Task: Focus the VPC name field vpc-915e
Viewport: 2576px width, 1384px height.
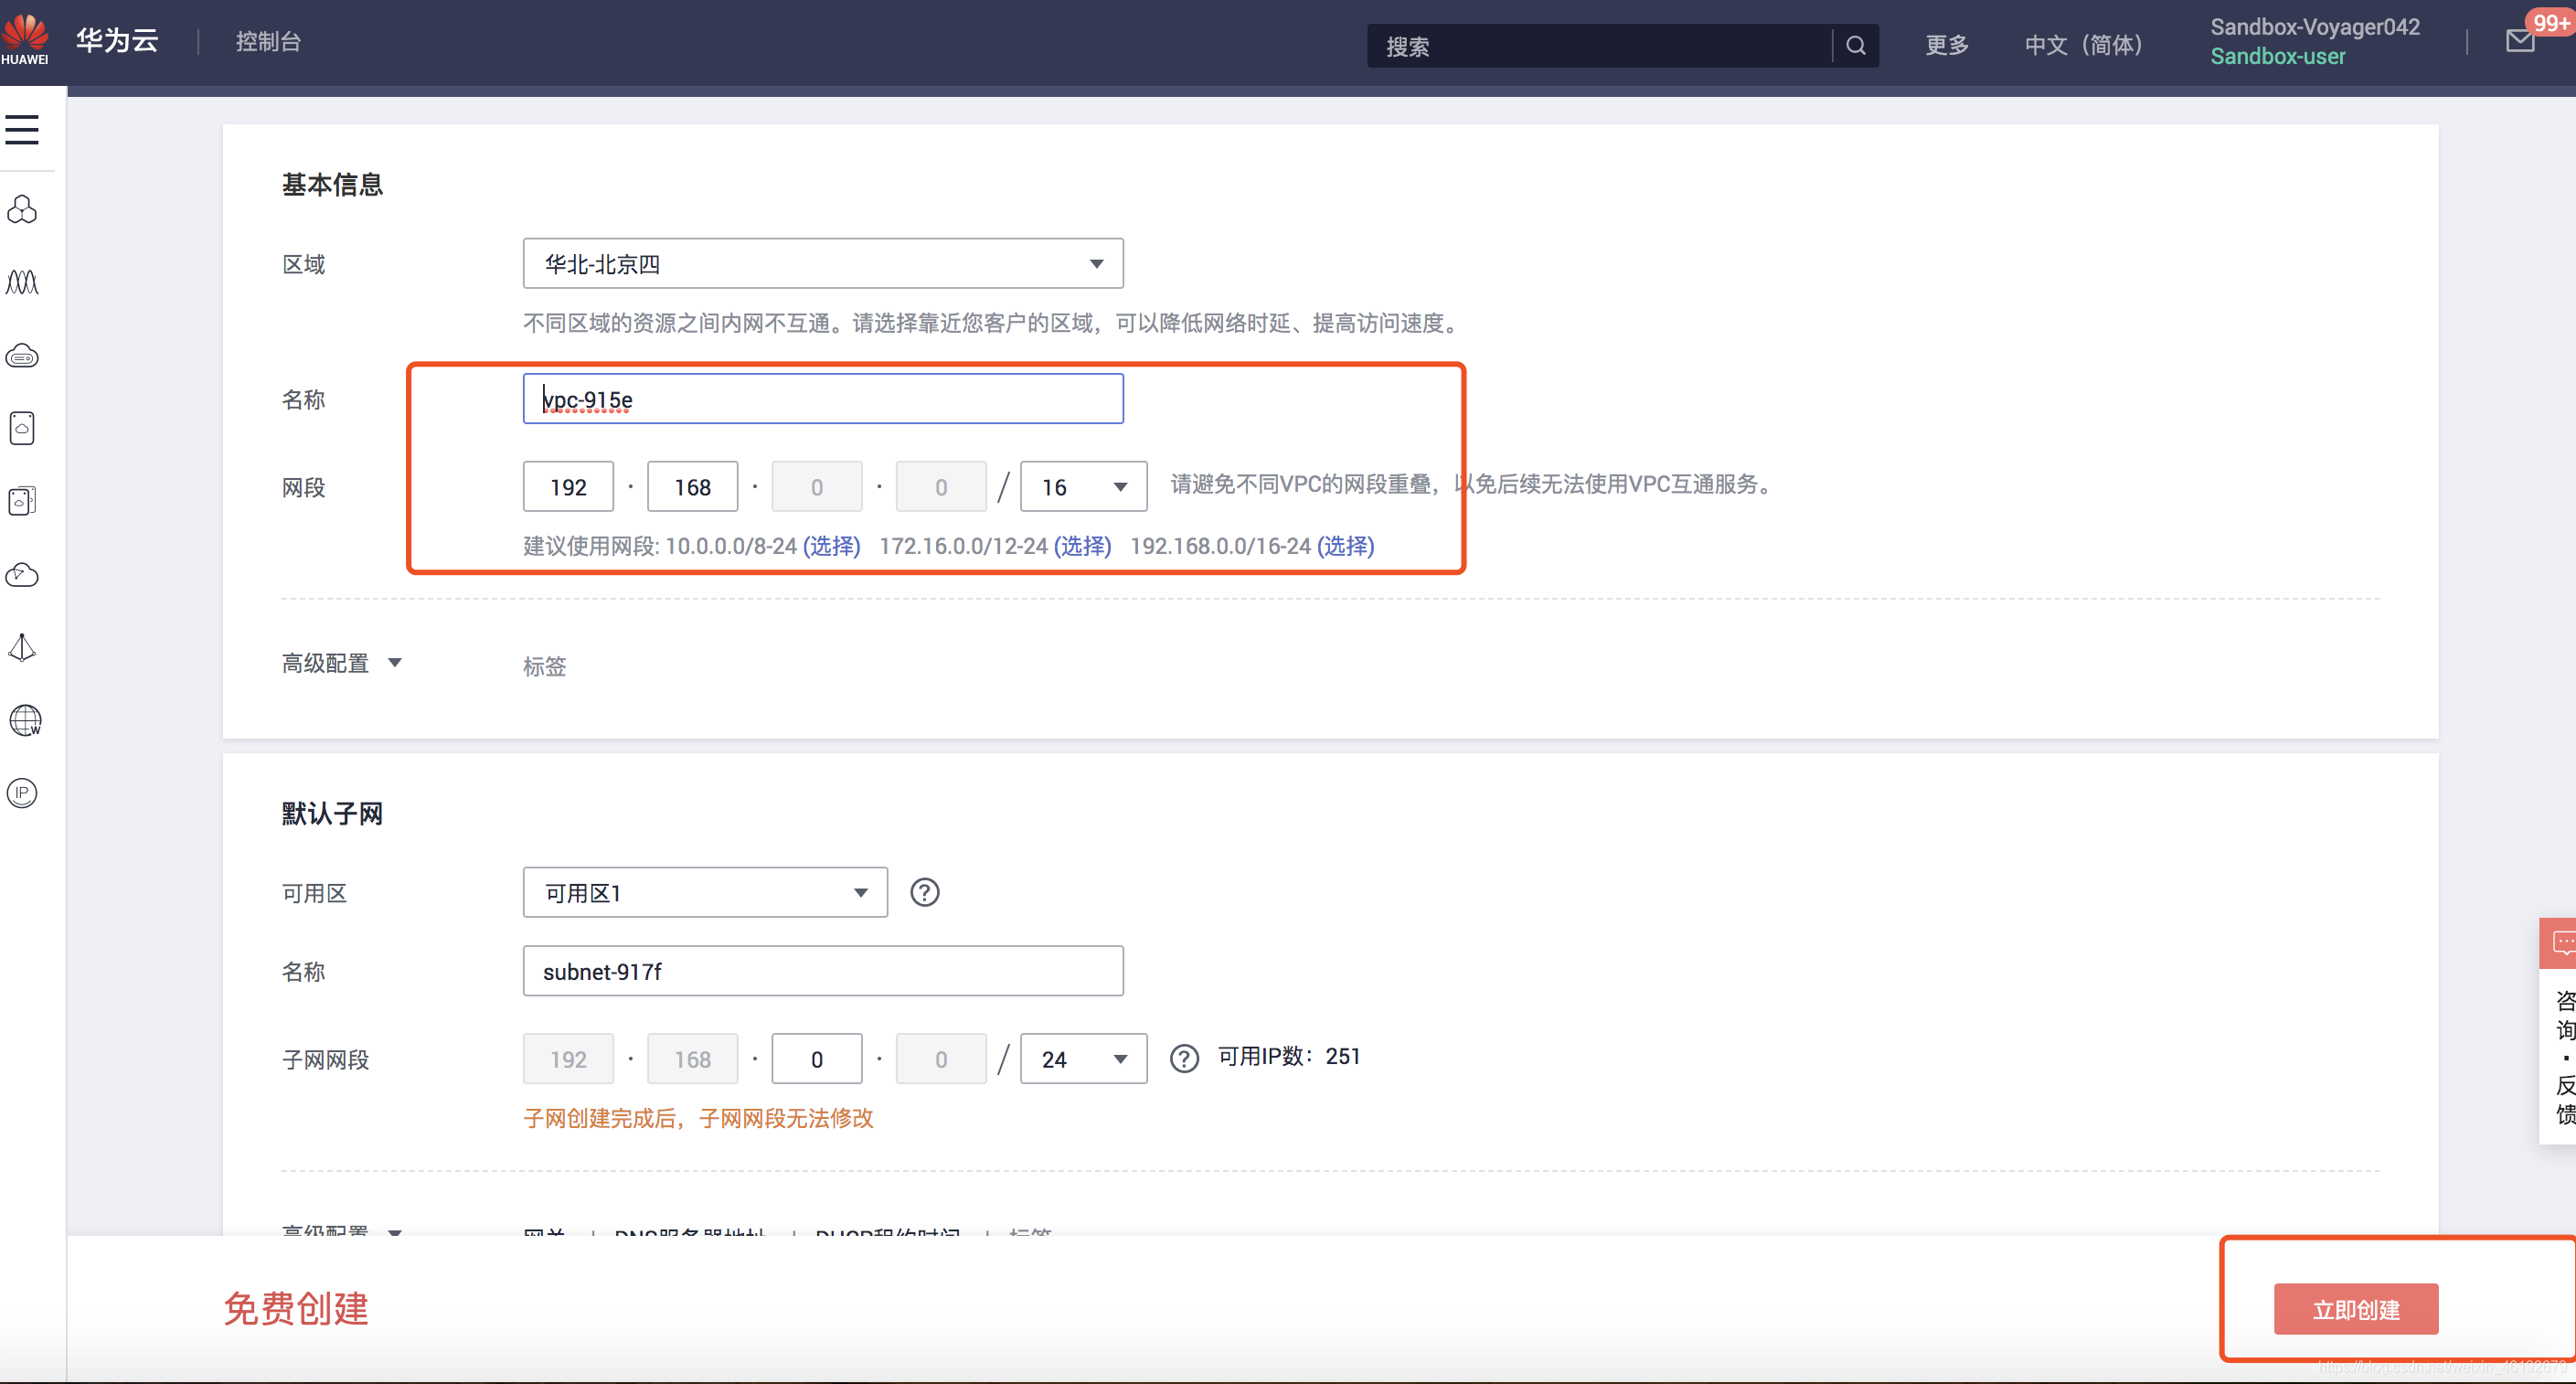Action: click(x=823, y=399)
